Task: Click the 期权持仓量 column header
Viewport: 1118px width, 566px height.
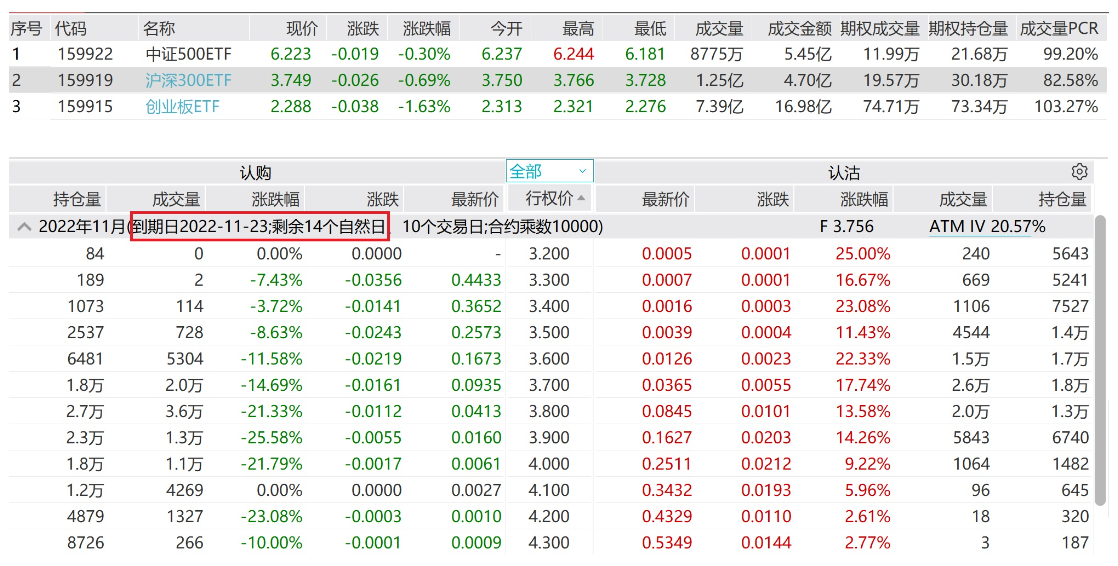Action: (x=968, y=28)
